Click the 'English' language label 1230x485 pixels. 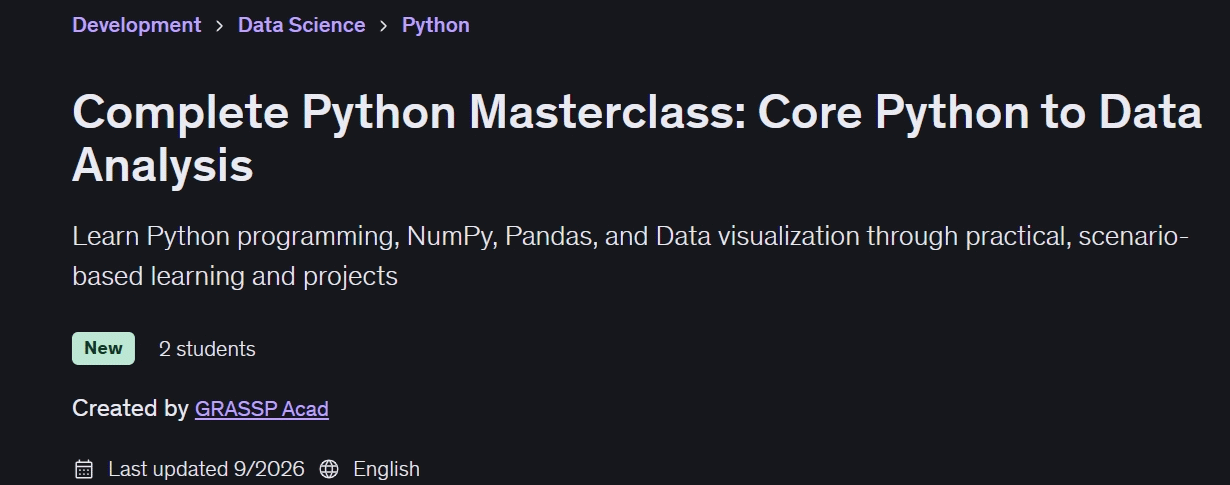[x=386, y=469]
